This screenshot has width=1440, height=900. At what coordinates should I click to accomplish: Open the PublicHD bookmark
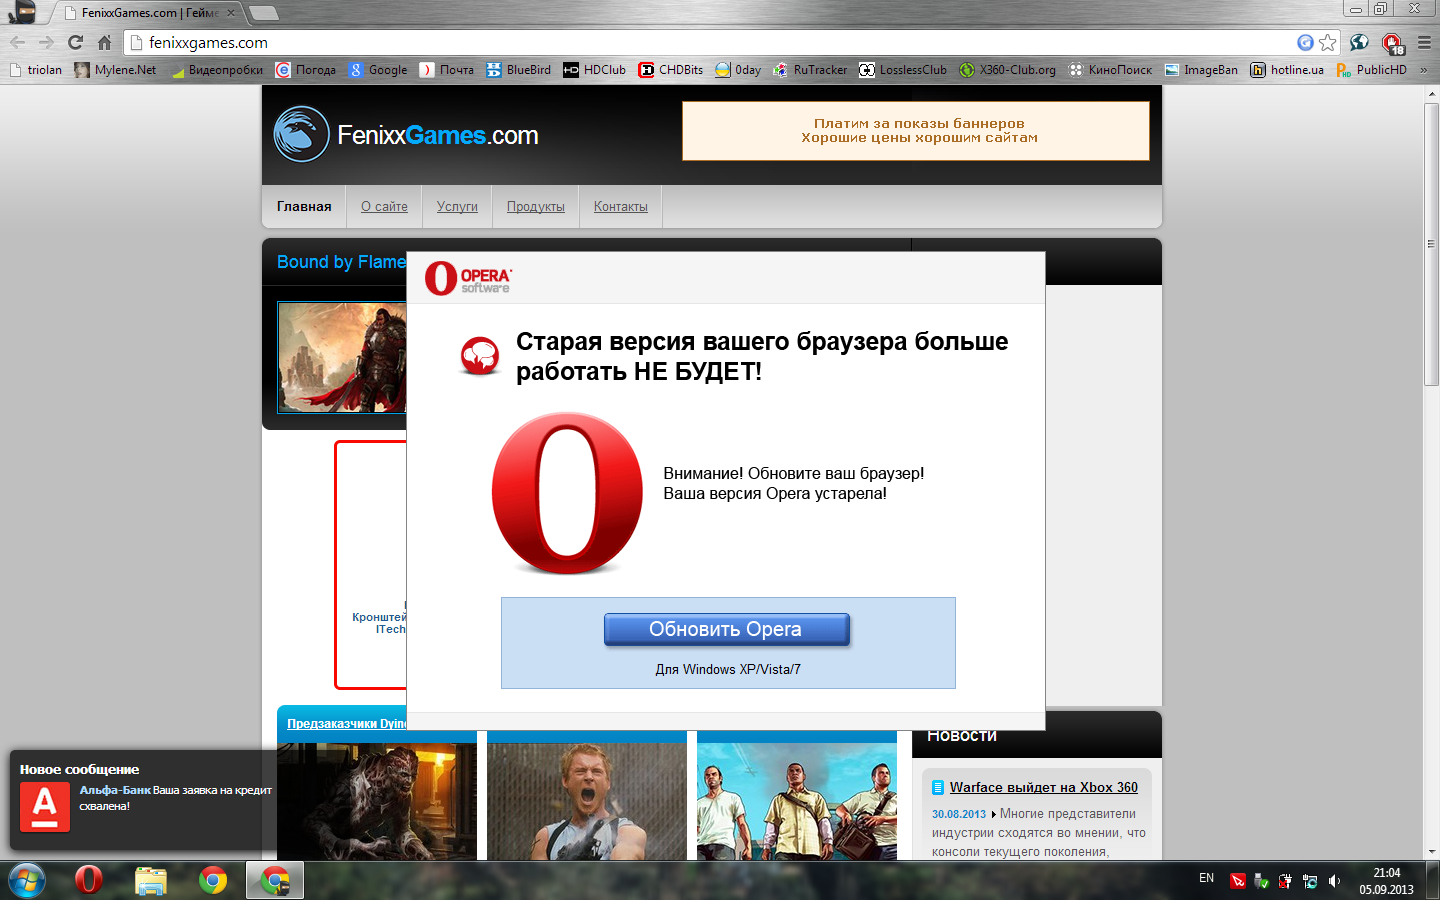click(1372, 70)
